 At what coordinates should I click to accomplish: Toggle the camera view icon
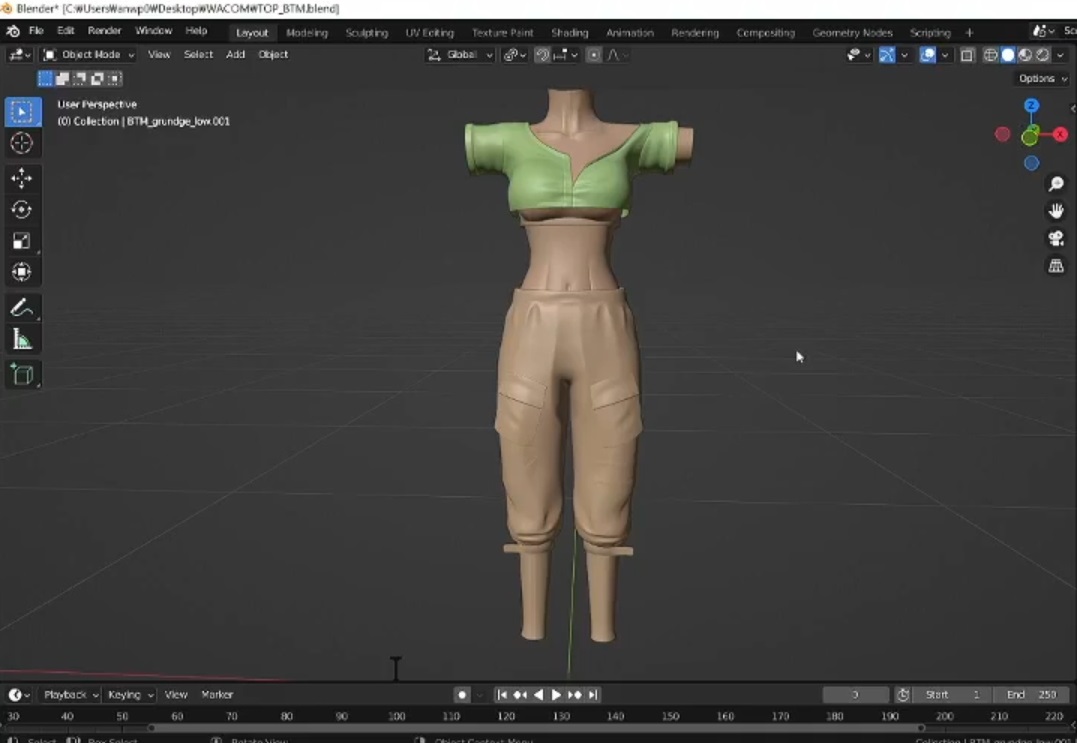pyautogui.click(x=1056, y=238)
